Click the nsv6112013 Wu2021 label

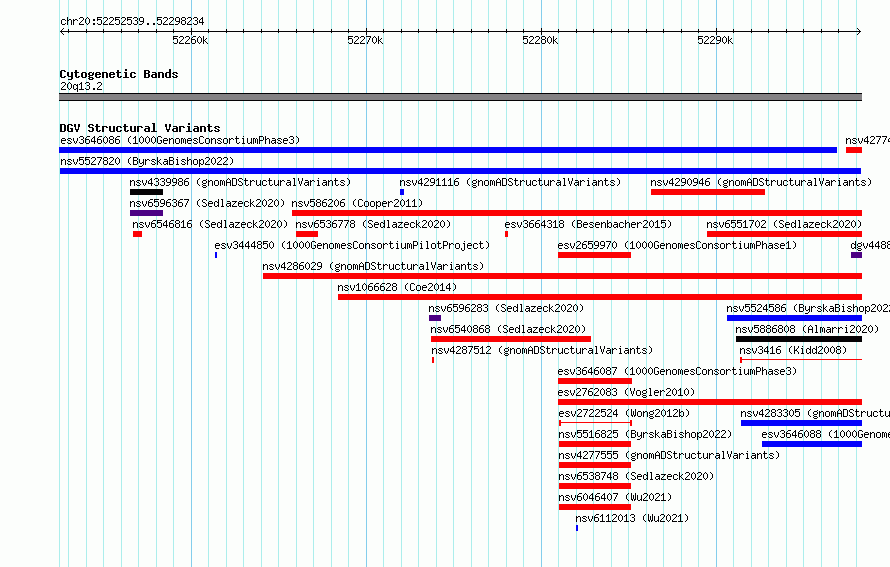tap(632, 518)
